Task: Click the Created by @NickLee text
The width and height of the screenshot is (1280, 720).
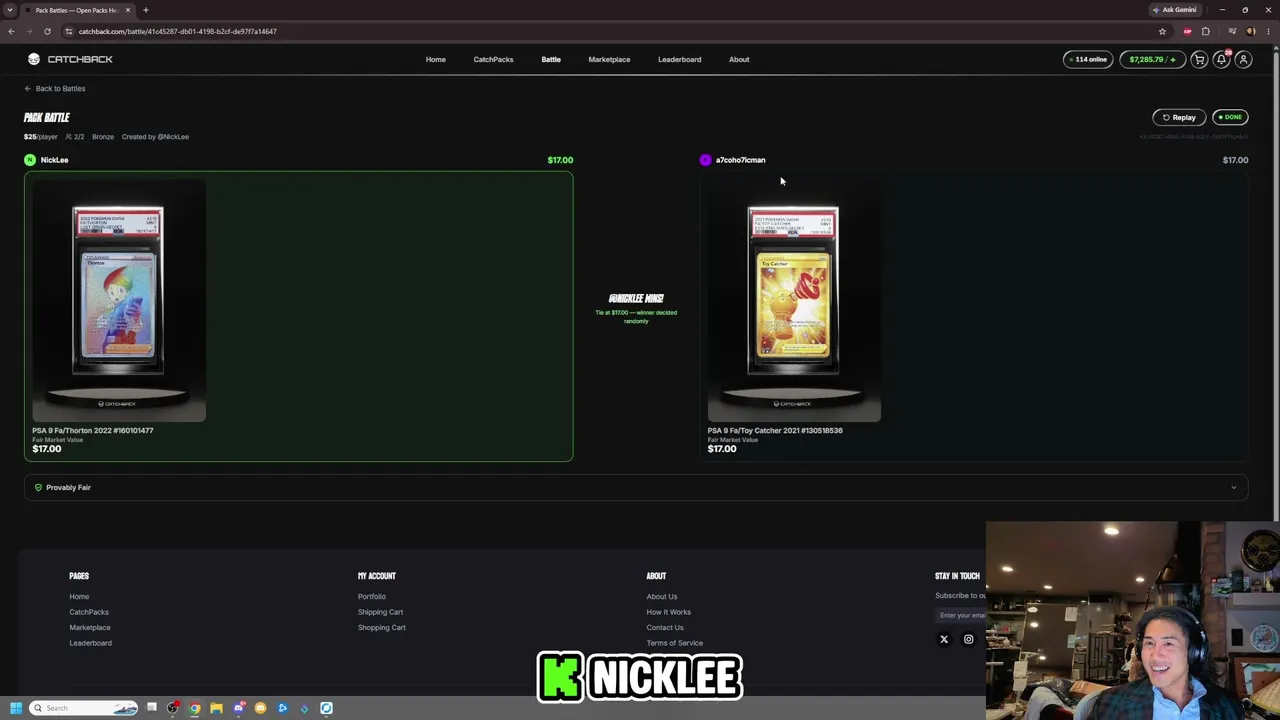Action: tap(155, 136)
